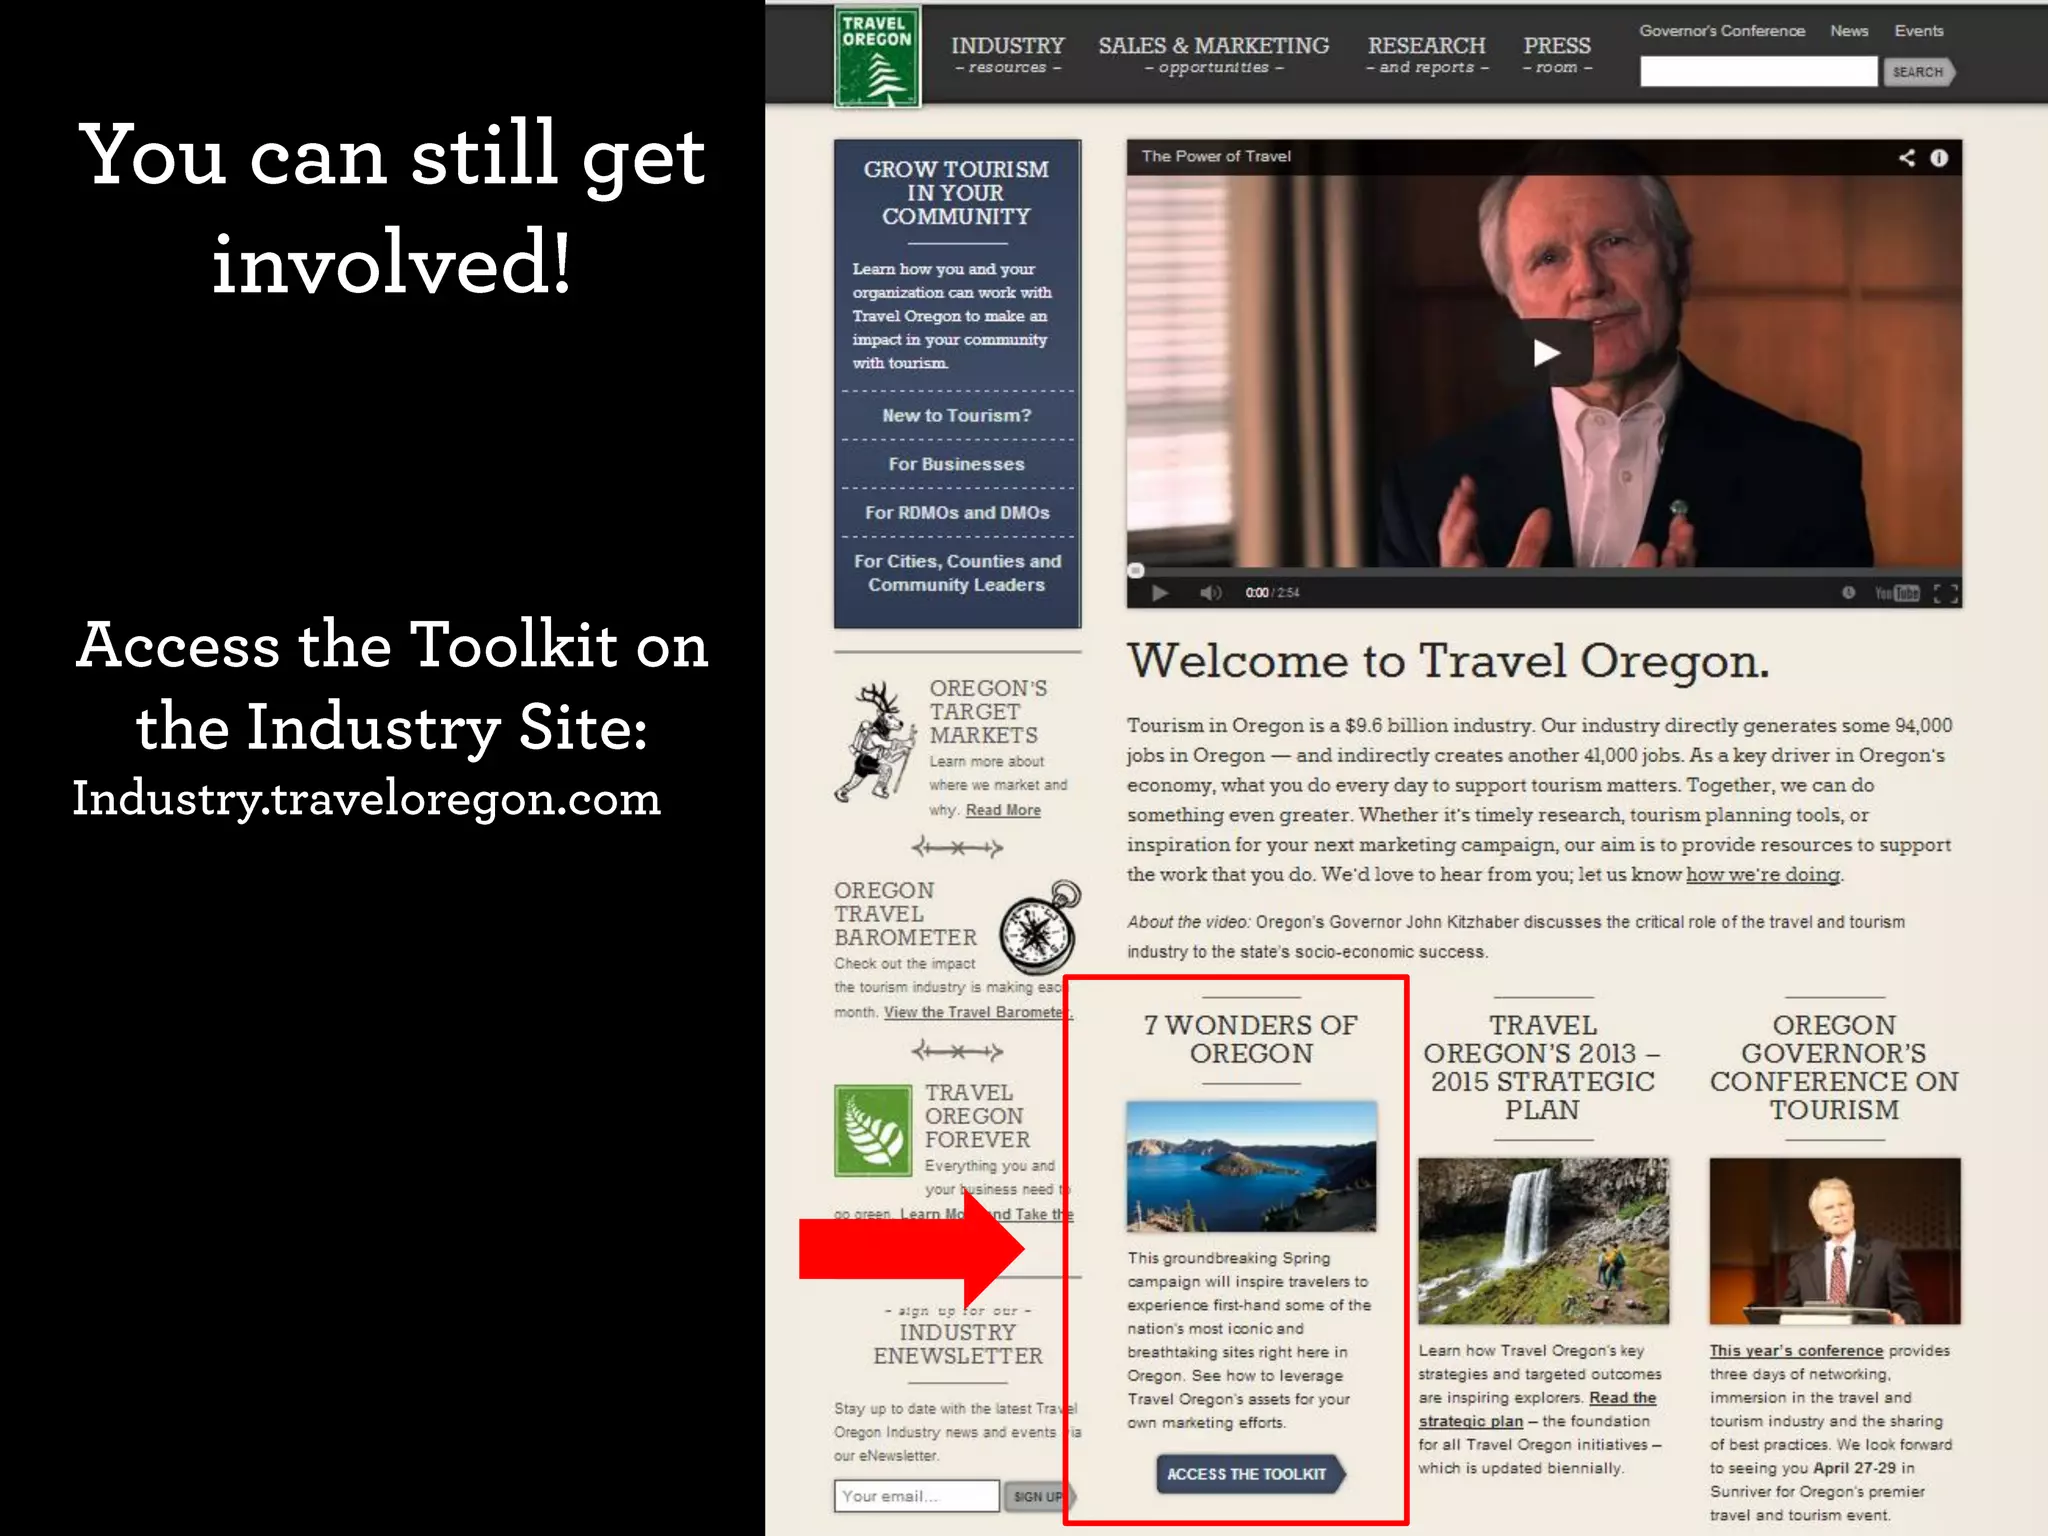Viewport: 2048px width, 1536px height.
Task: Open the New to Tourism? link
Action: (956, 415)
